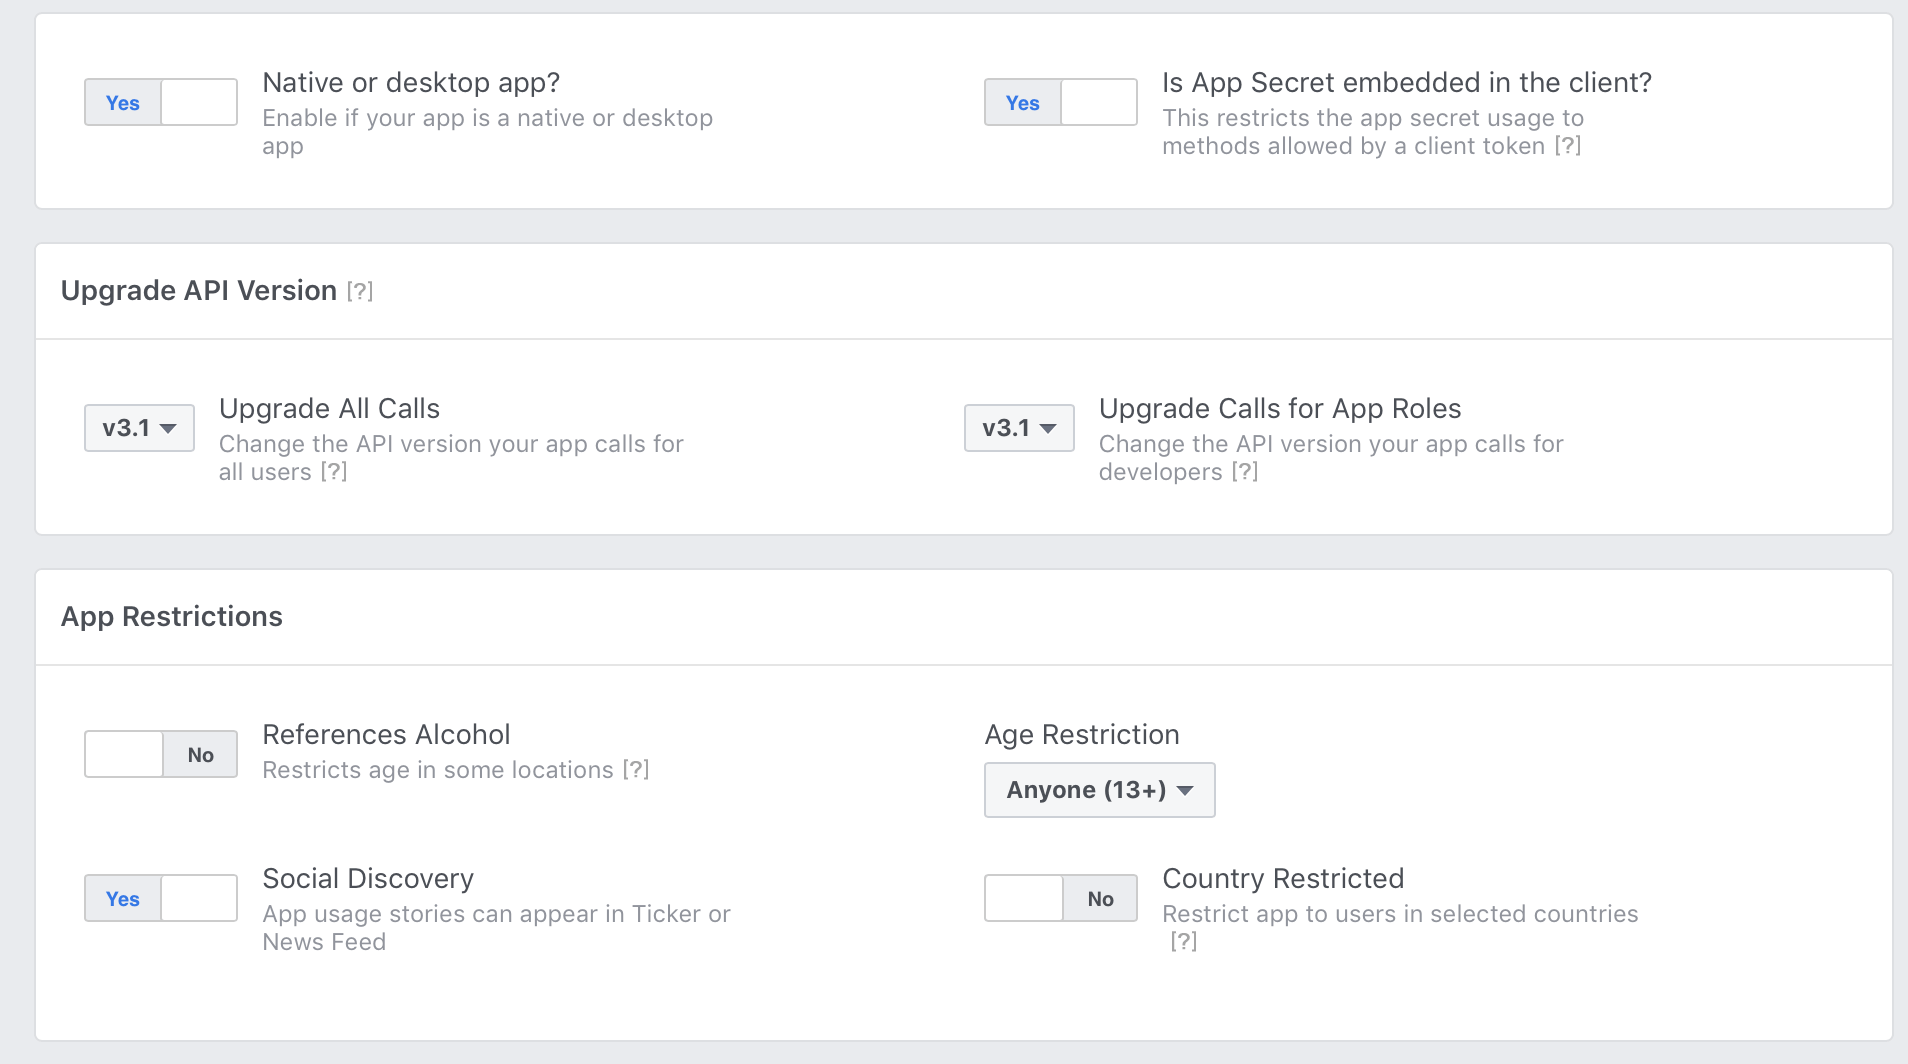Expand the Age Restriction dropdown
This screenshot has width=1908, height=1064.
pos(1099,790)
